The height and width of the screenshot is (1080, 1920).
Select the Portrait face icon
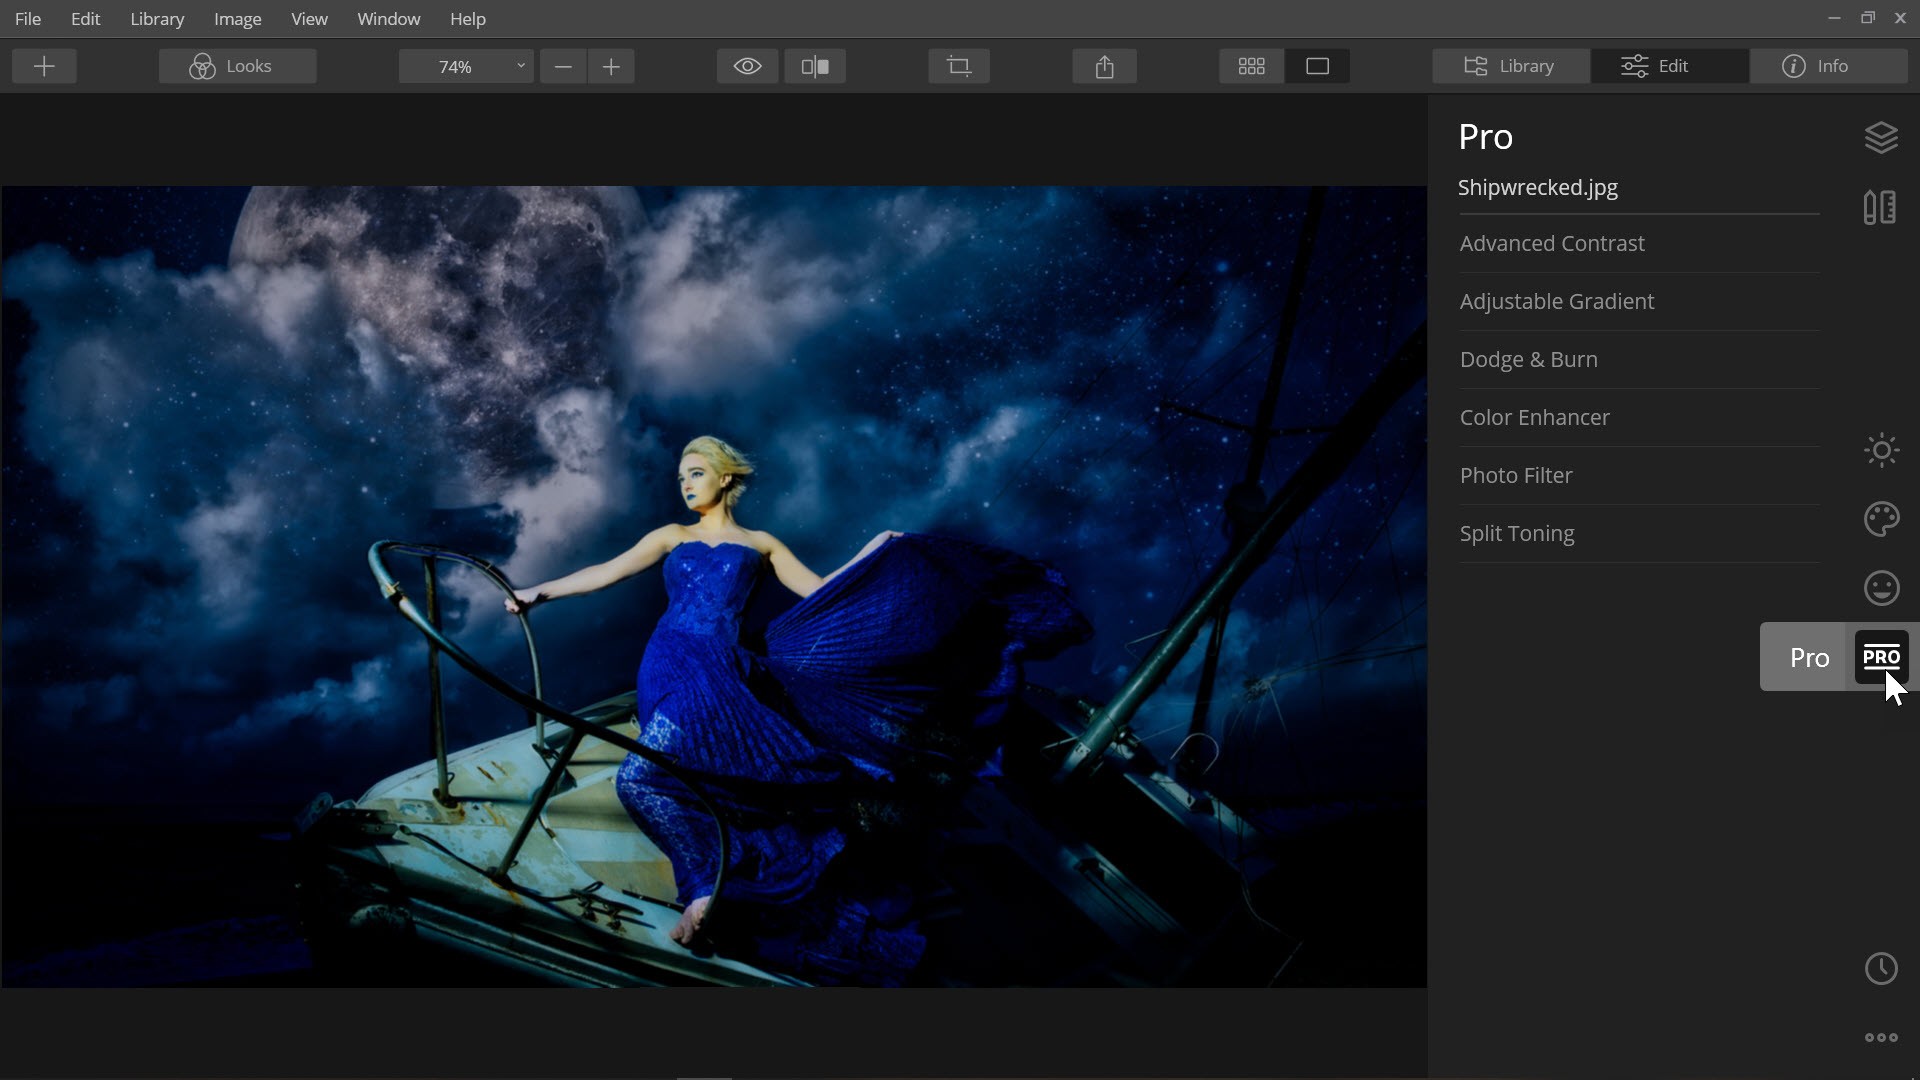pos(1881,588)
